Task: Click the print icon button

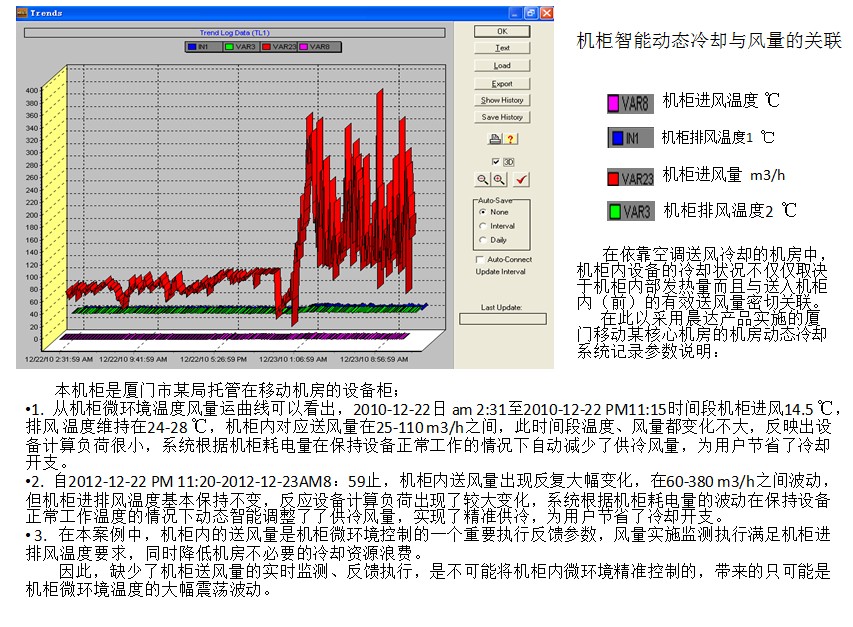Action: click(x=495, y=139)
